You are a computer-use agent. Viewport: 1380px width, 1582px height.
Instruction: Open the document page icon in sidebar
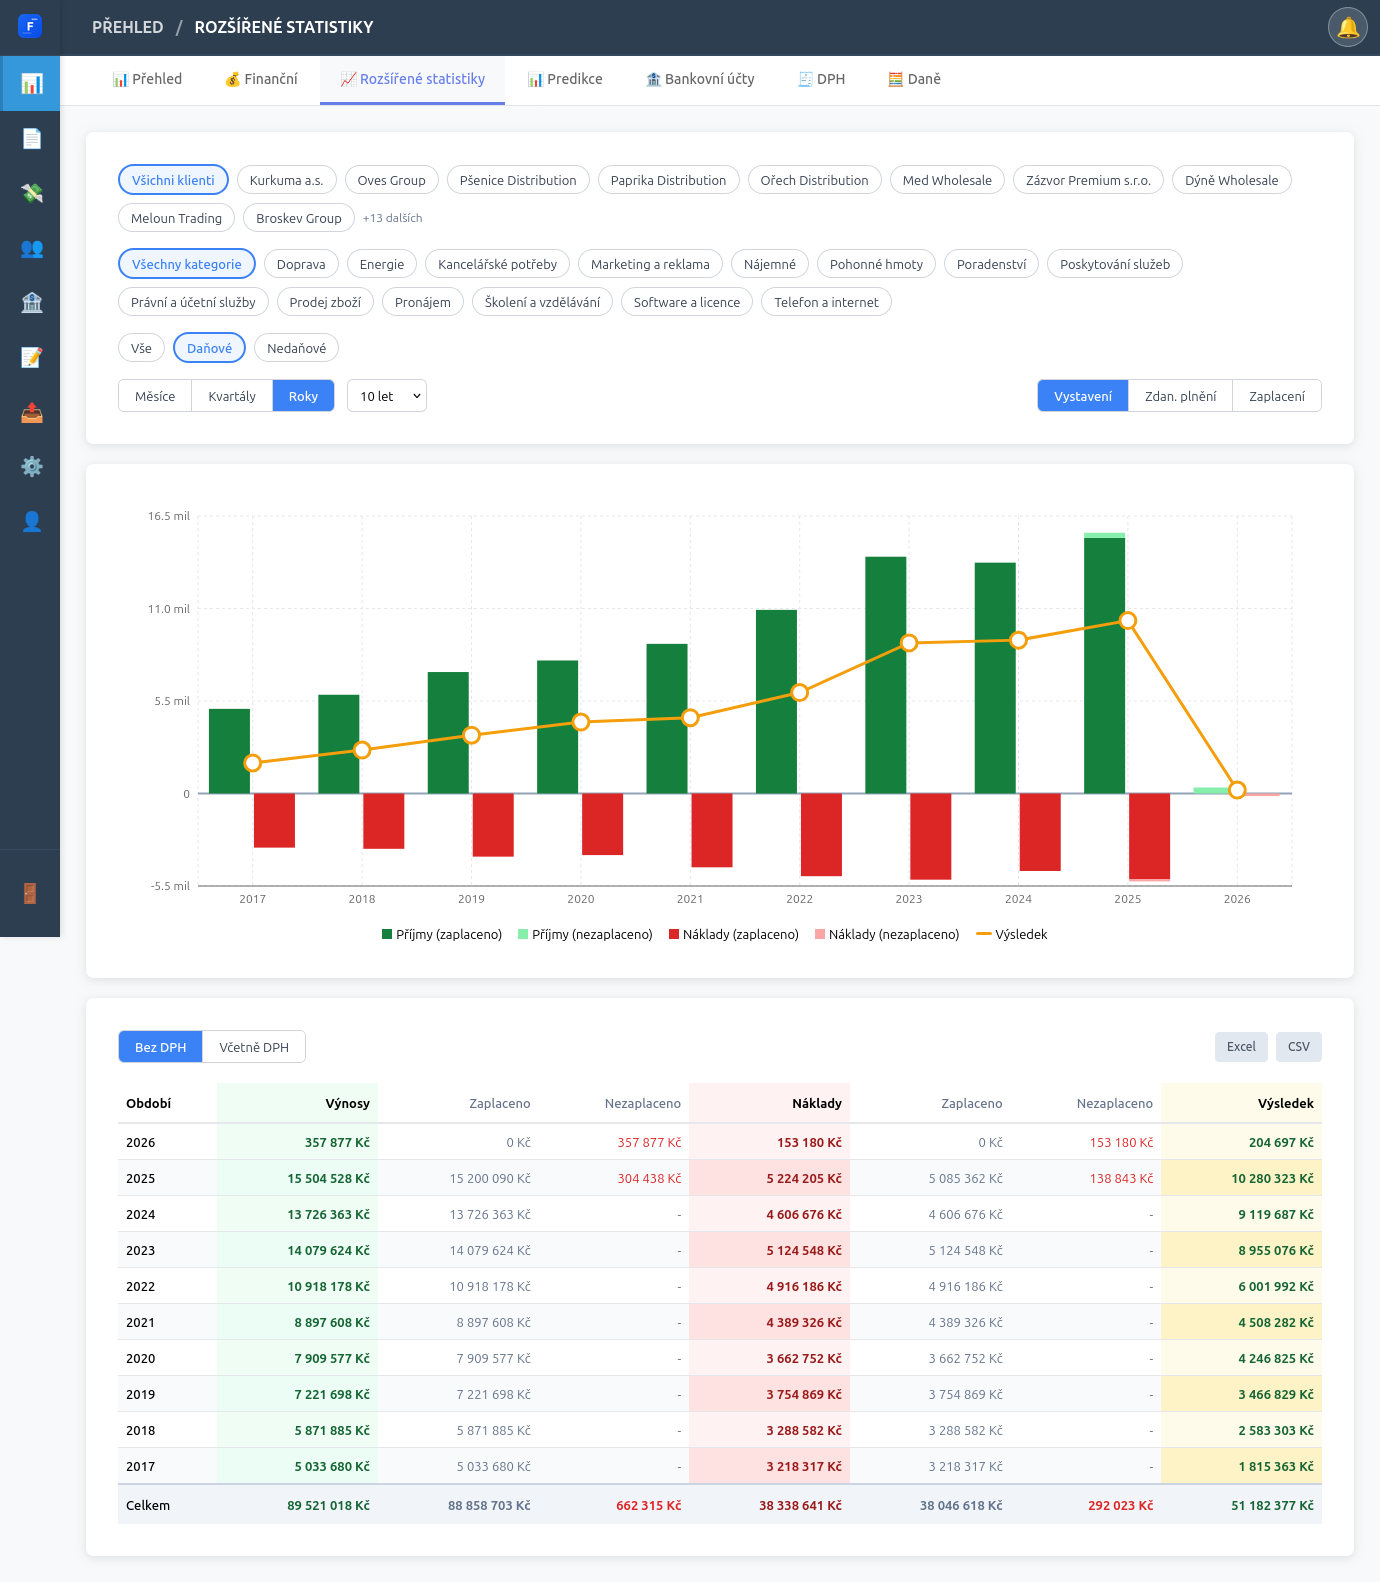[31, 138]
